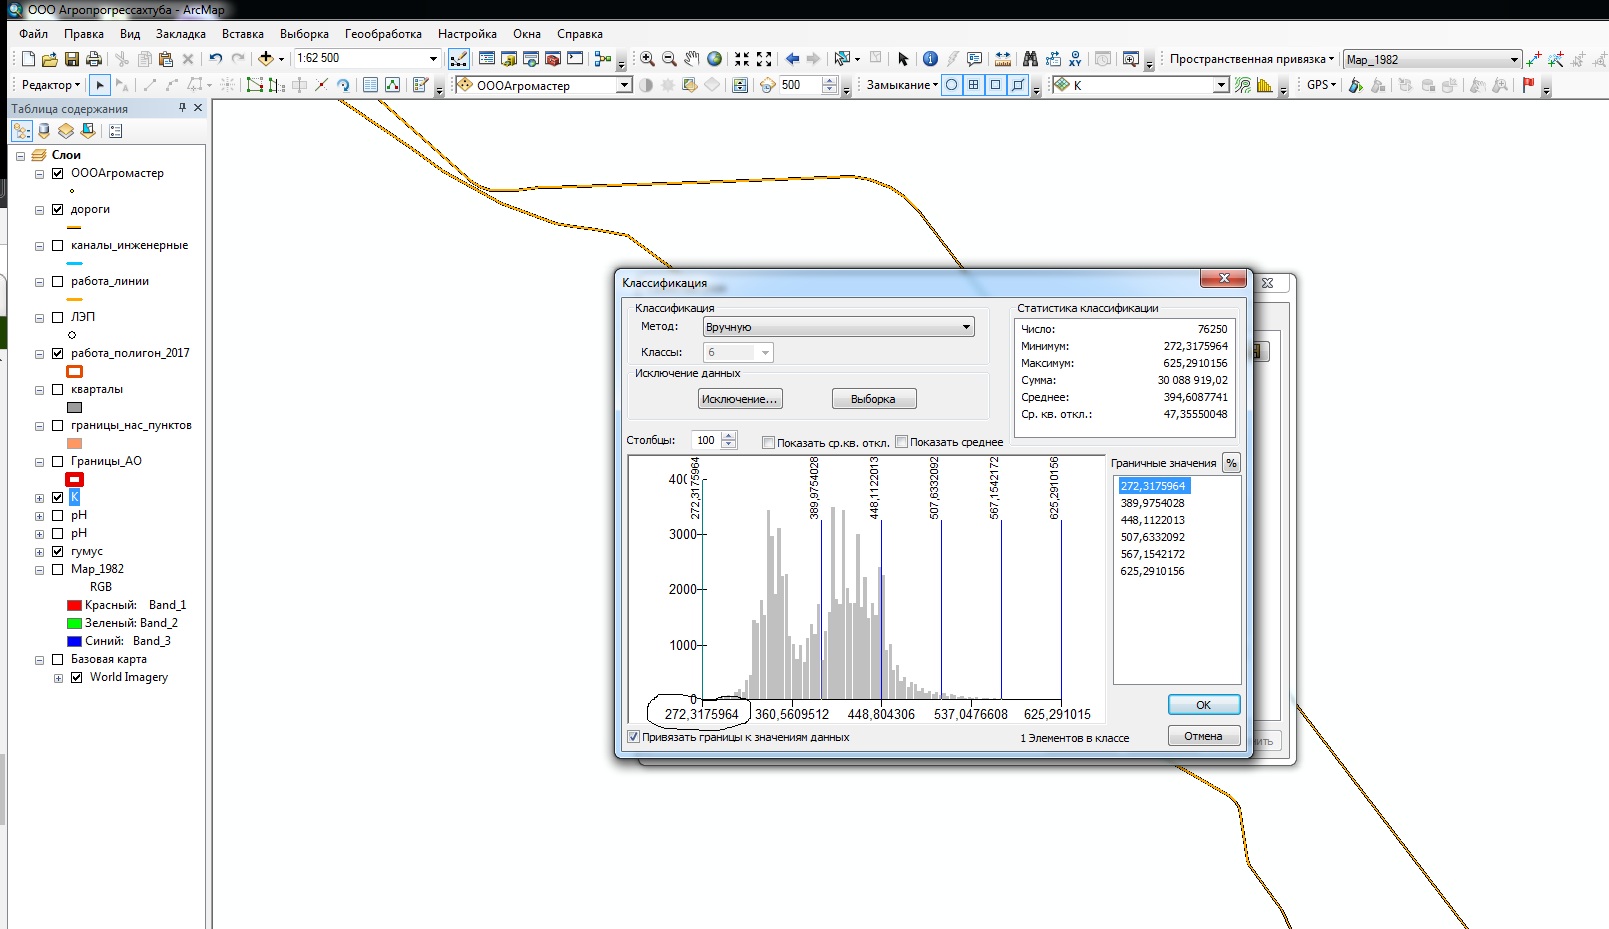Select the Measure ruler tool
The width and height of the screenshot is (1609, 929).
pos(1002,59)
